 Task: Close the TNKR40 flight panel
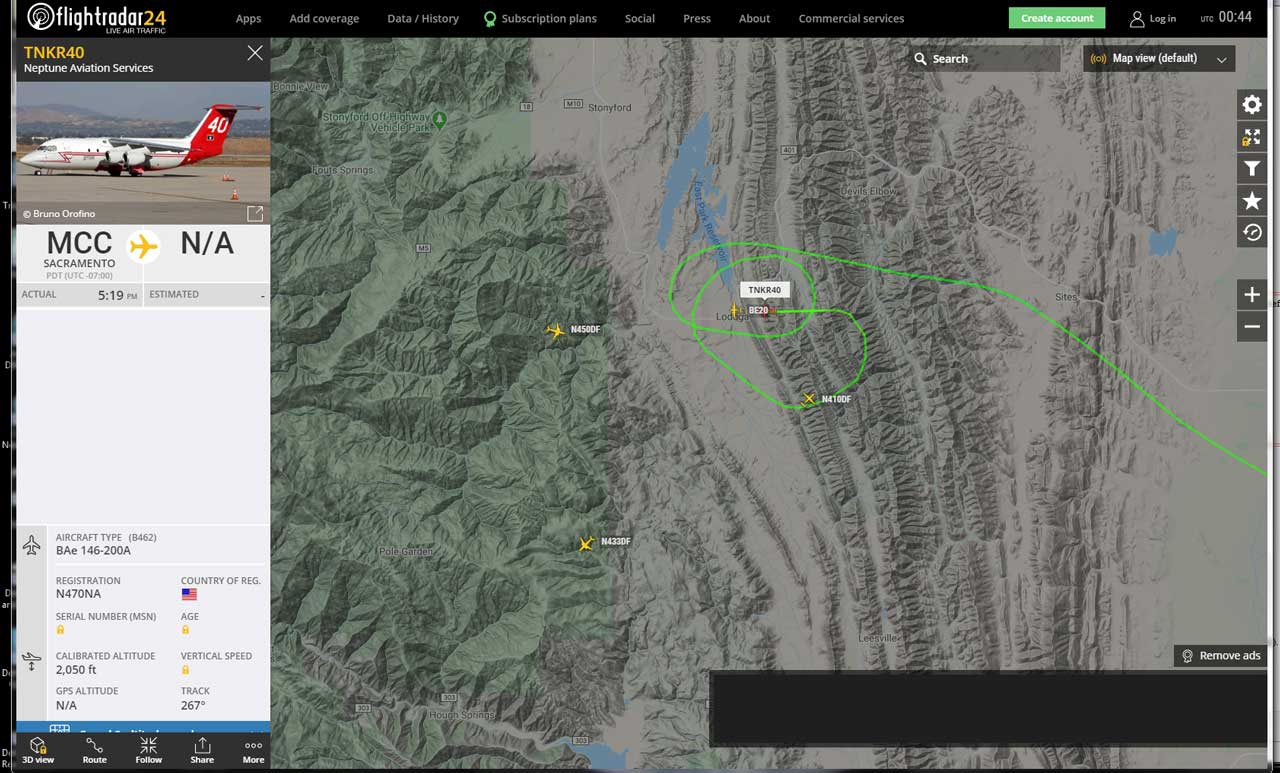coord(255,53)
